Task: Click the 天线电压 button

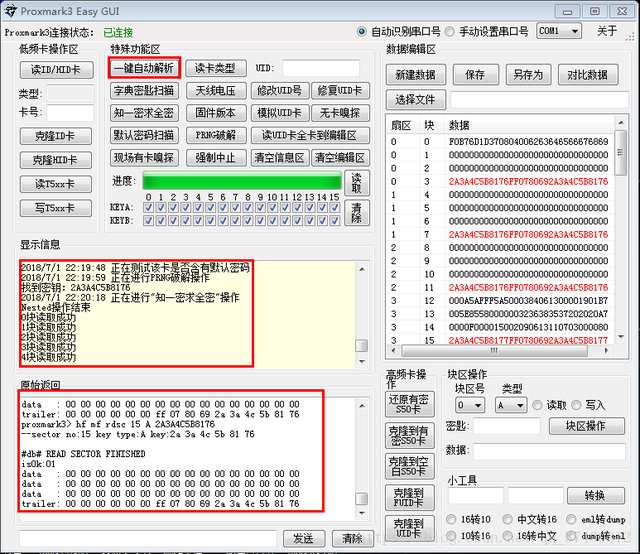Action: pyautogui.click(x=216, y=91)
